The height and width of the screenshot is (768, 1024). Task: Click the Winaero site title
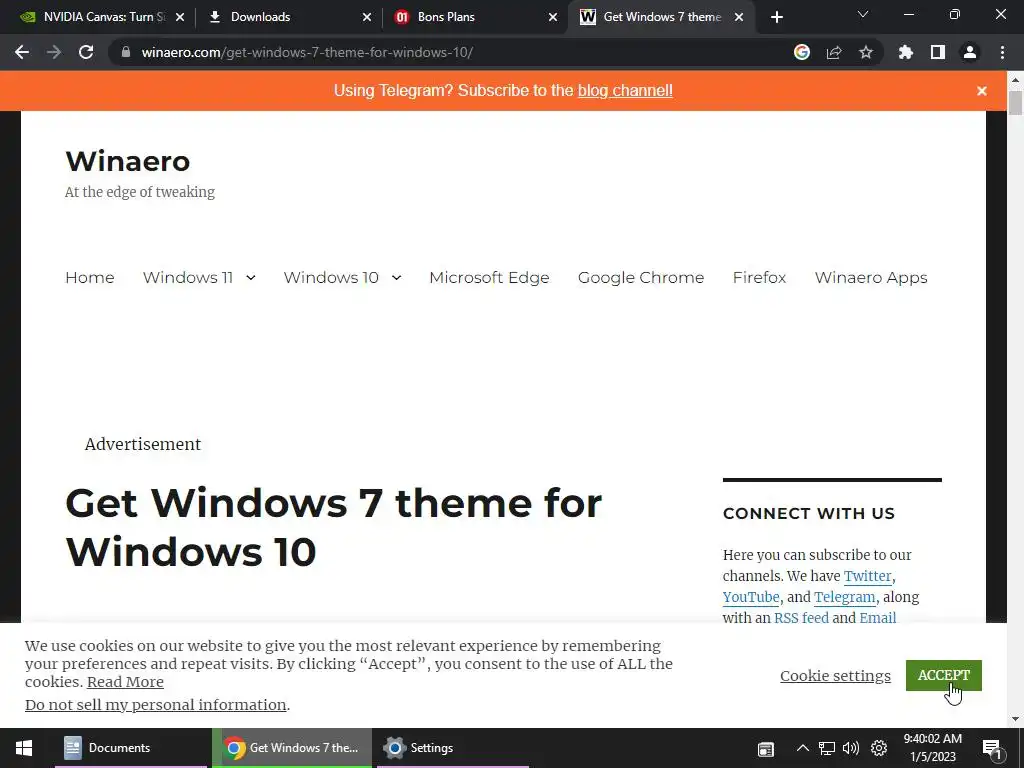point(128,161)
